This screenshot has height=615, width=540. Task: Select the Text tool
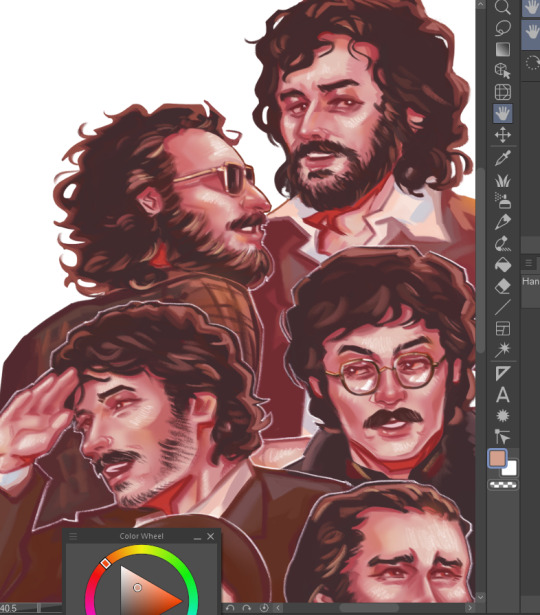pos(502,395)
